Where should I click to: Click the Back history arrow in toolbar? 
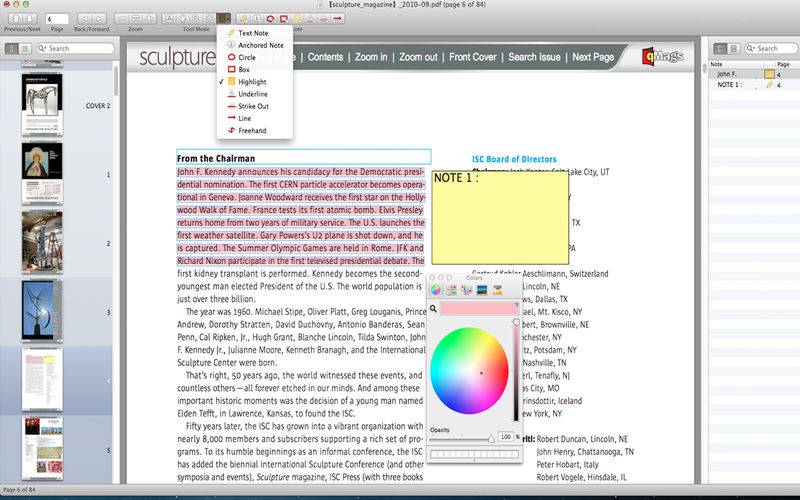tap(85, 19)
